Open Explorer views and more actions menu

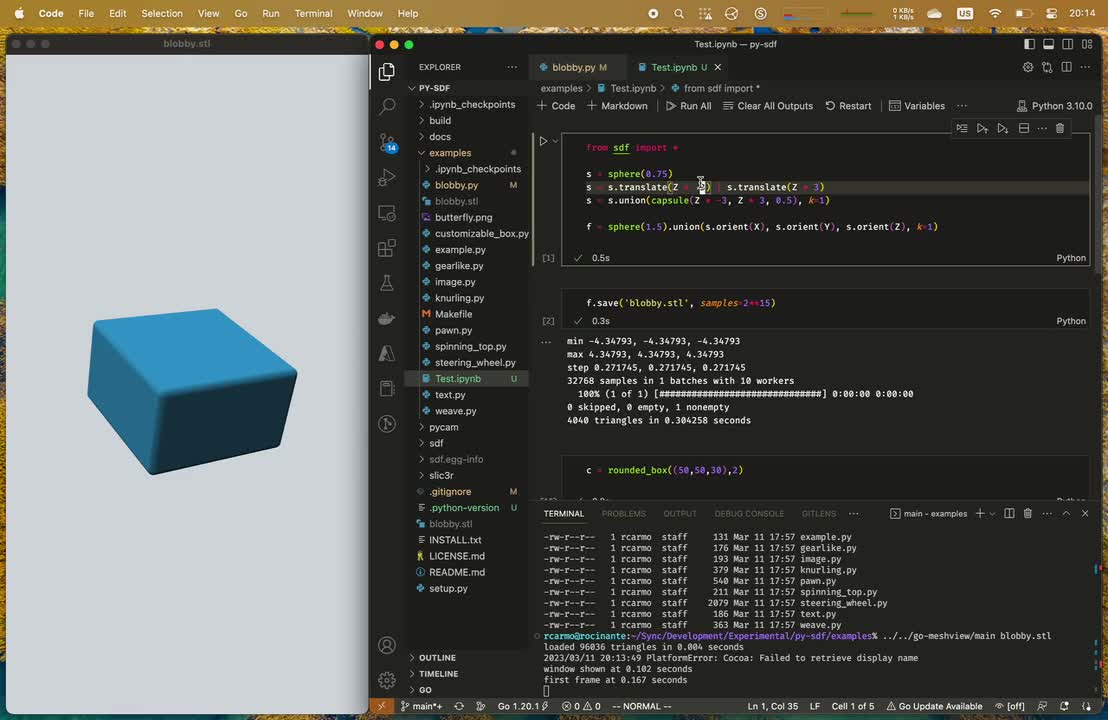pyautogui.click(x=512, y=67)
